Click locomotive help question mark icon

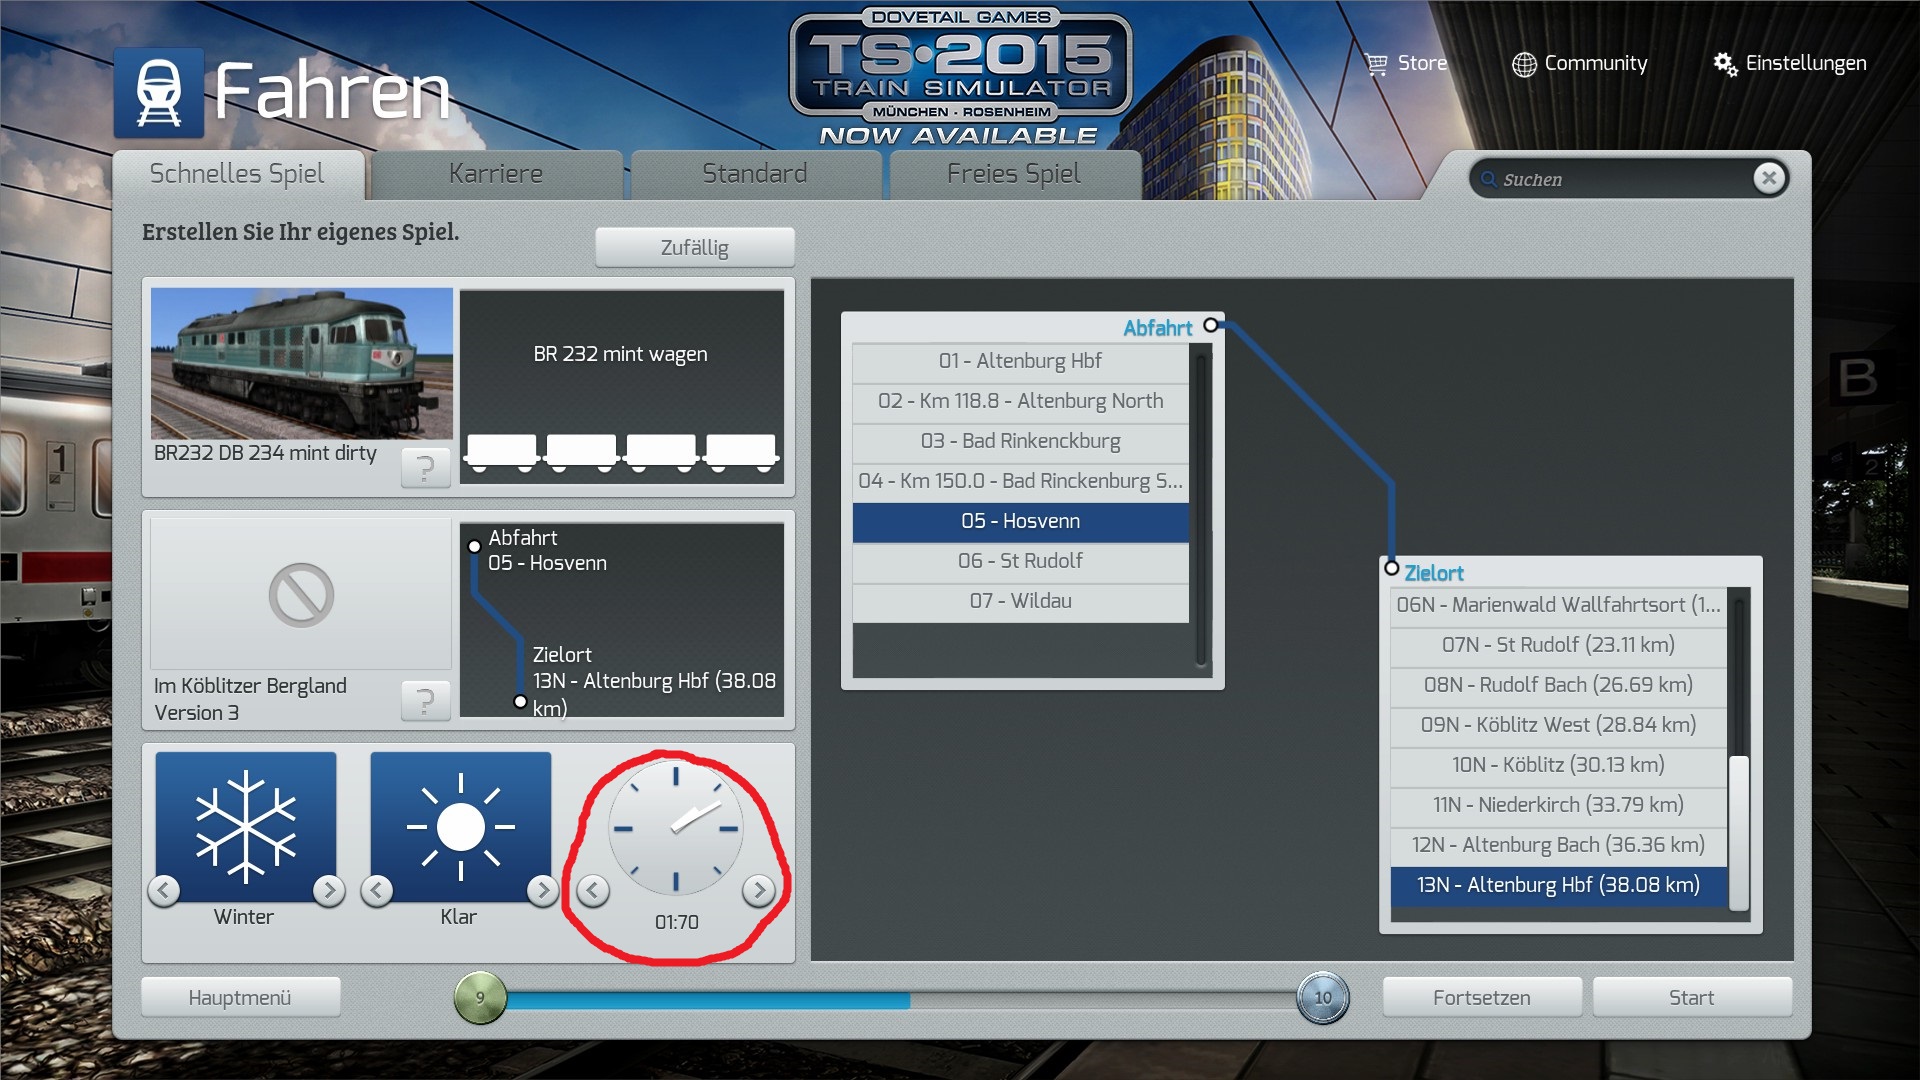[425, 467]
